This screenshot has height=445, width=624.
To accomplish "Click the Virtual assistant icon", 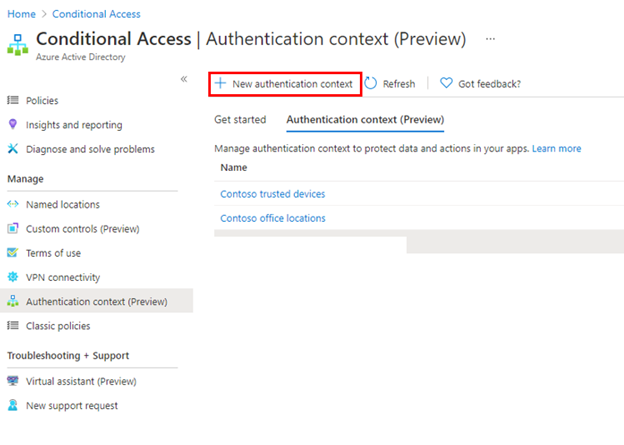I will 13,381.
